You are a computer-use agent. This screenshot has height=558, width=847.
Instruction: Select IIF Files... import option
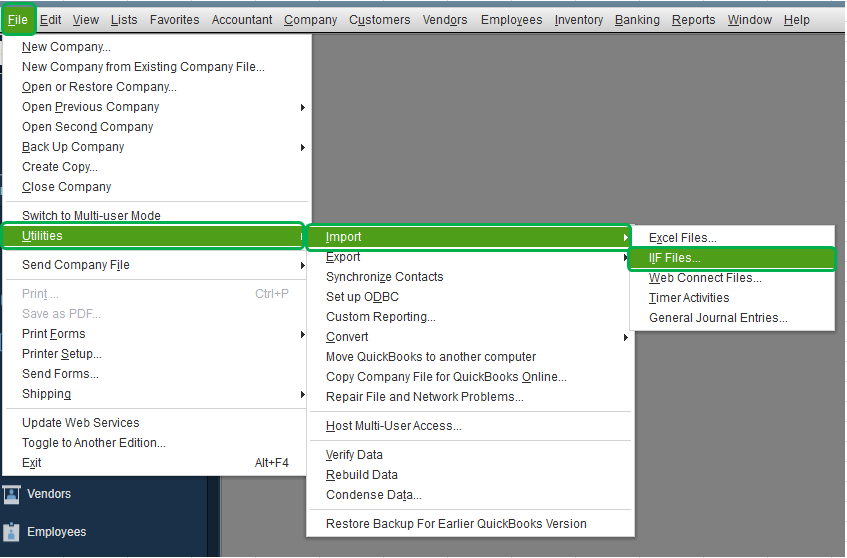click(732, 258)
